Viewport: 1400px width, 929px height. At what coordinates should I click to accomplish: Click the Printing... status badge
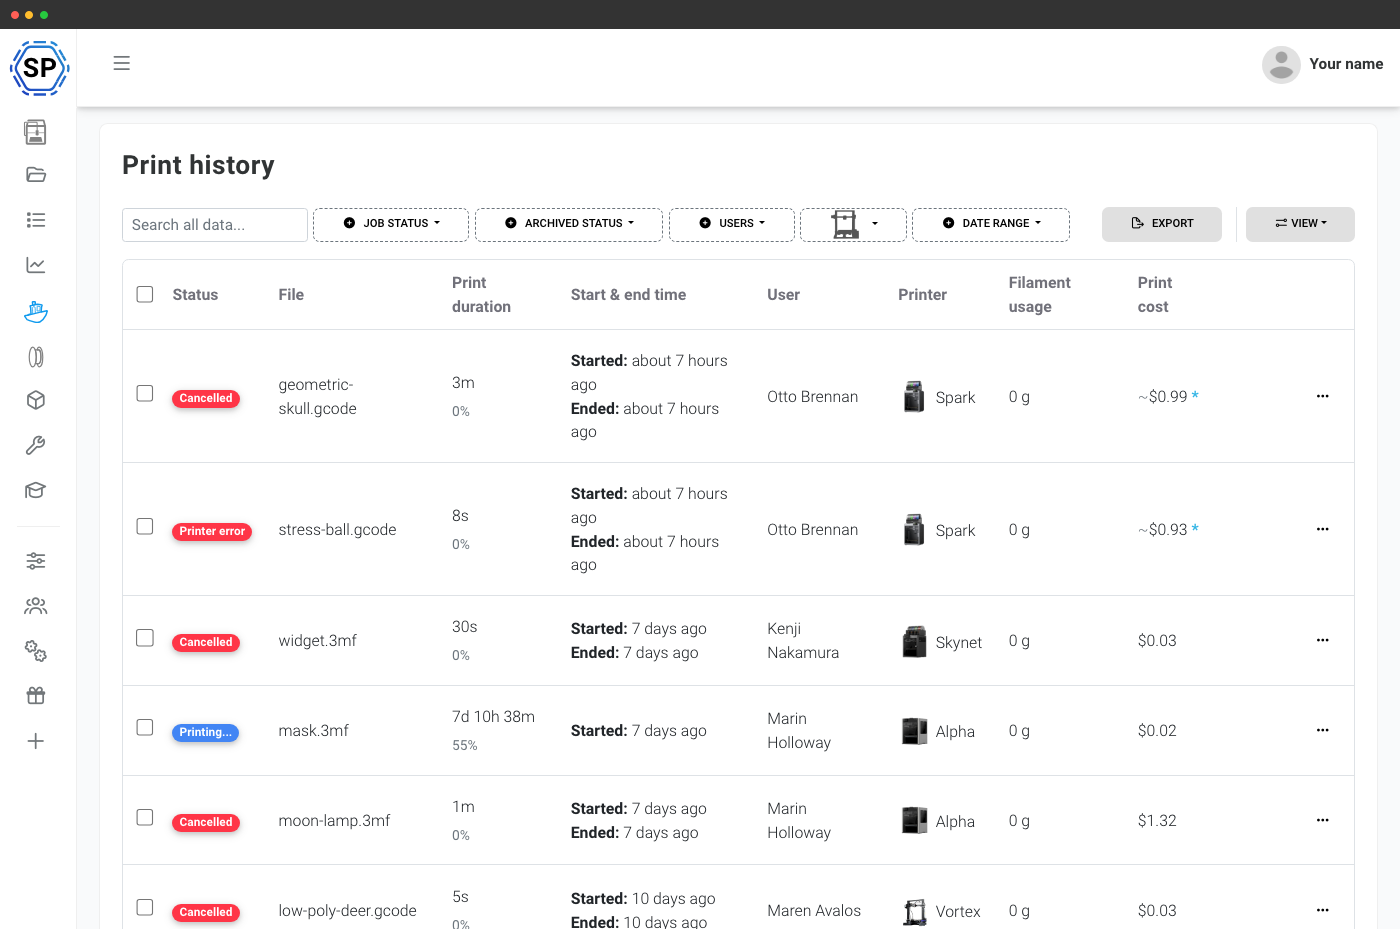pos(205,732)
